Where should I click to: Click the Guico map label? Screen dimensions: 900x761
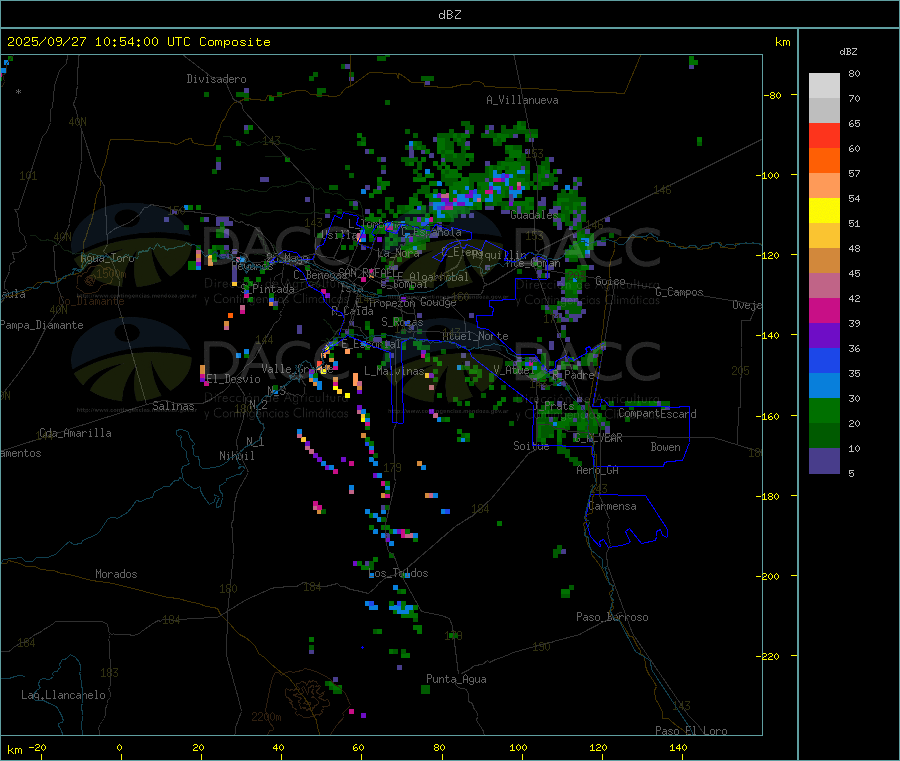(610, 281)
